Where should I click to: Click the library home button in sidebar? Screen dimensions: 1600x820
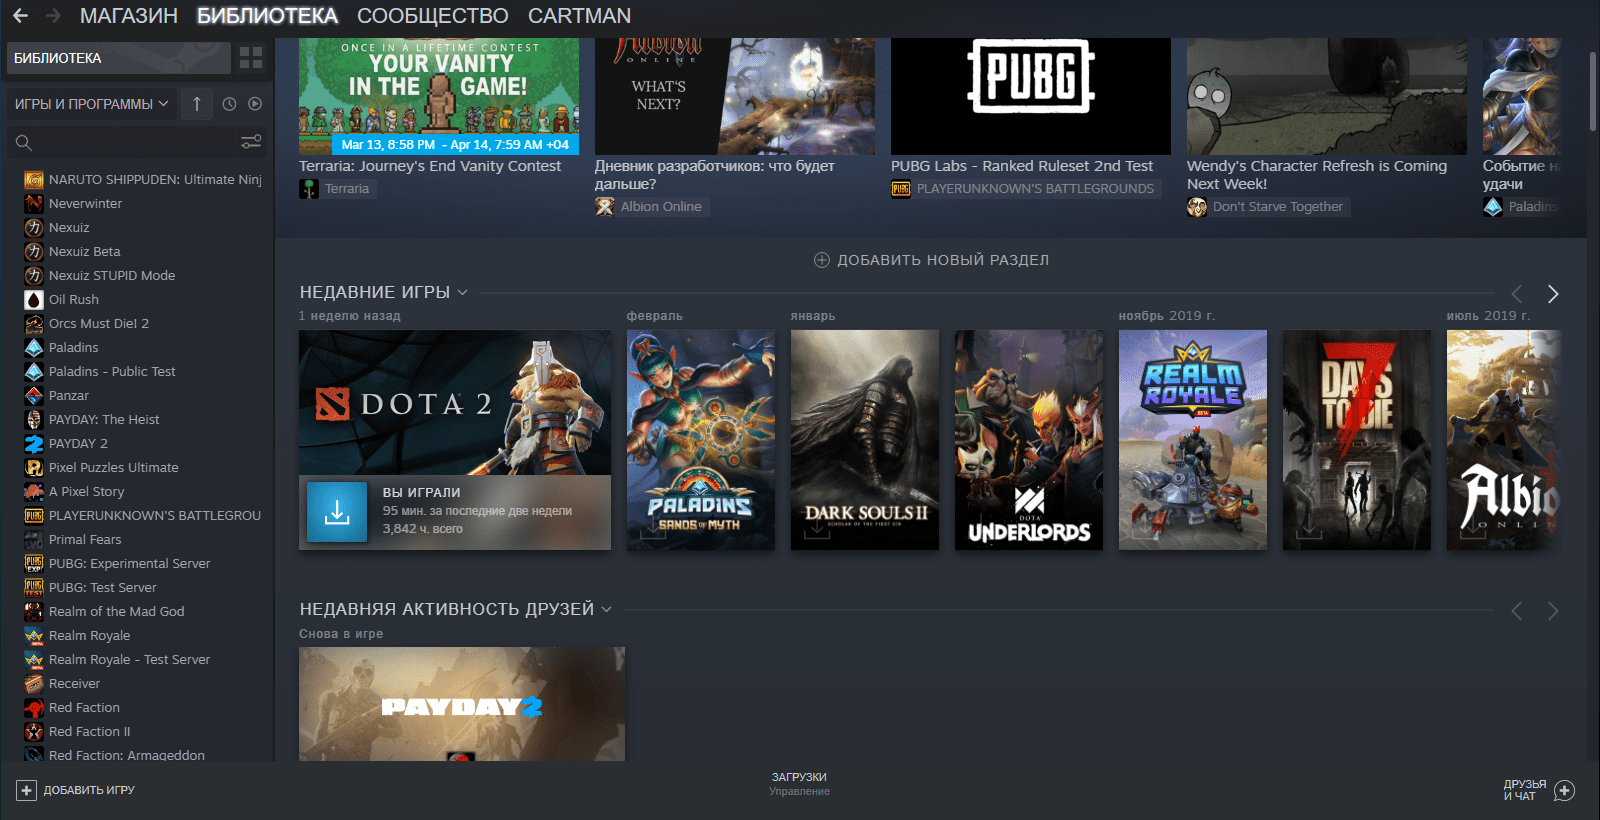119,58
